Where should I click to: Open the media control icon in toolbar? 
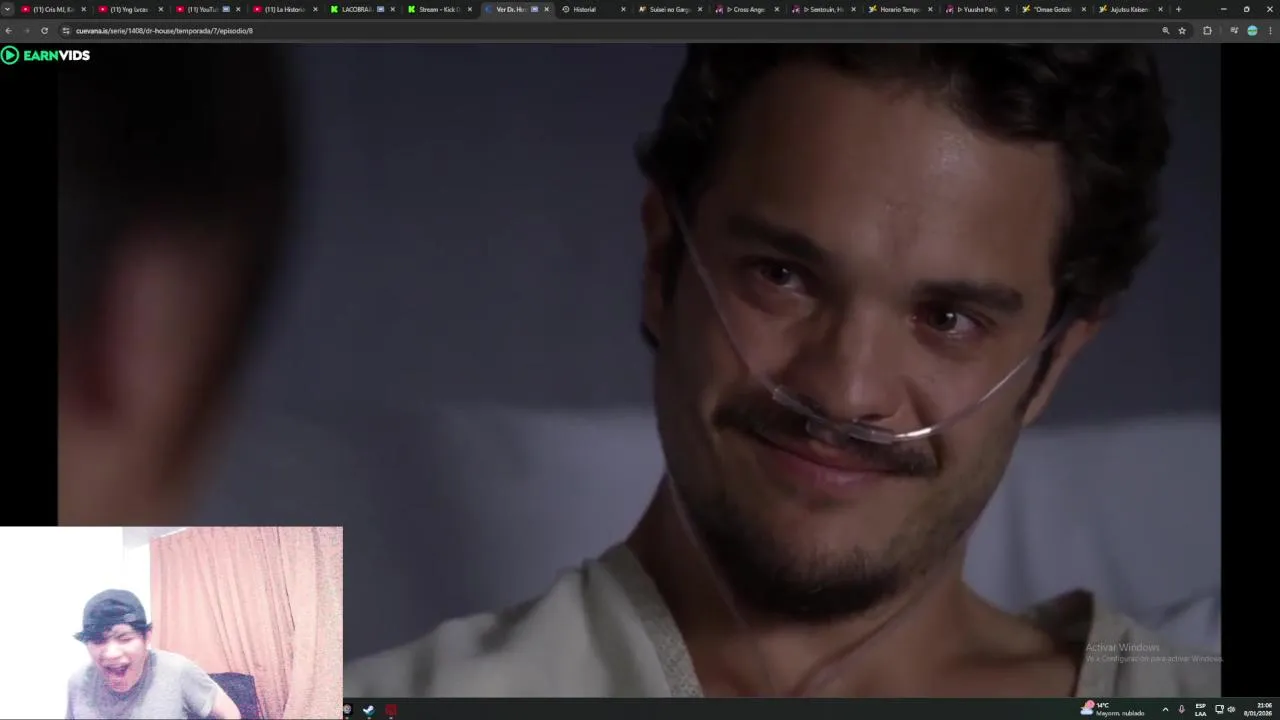pyautogui.click(x=1234, y=31)
